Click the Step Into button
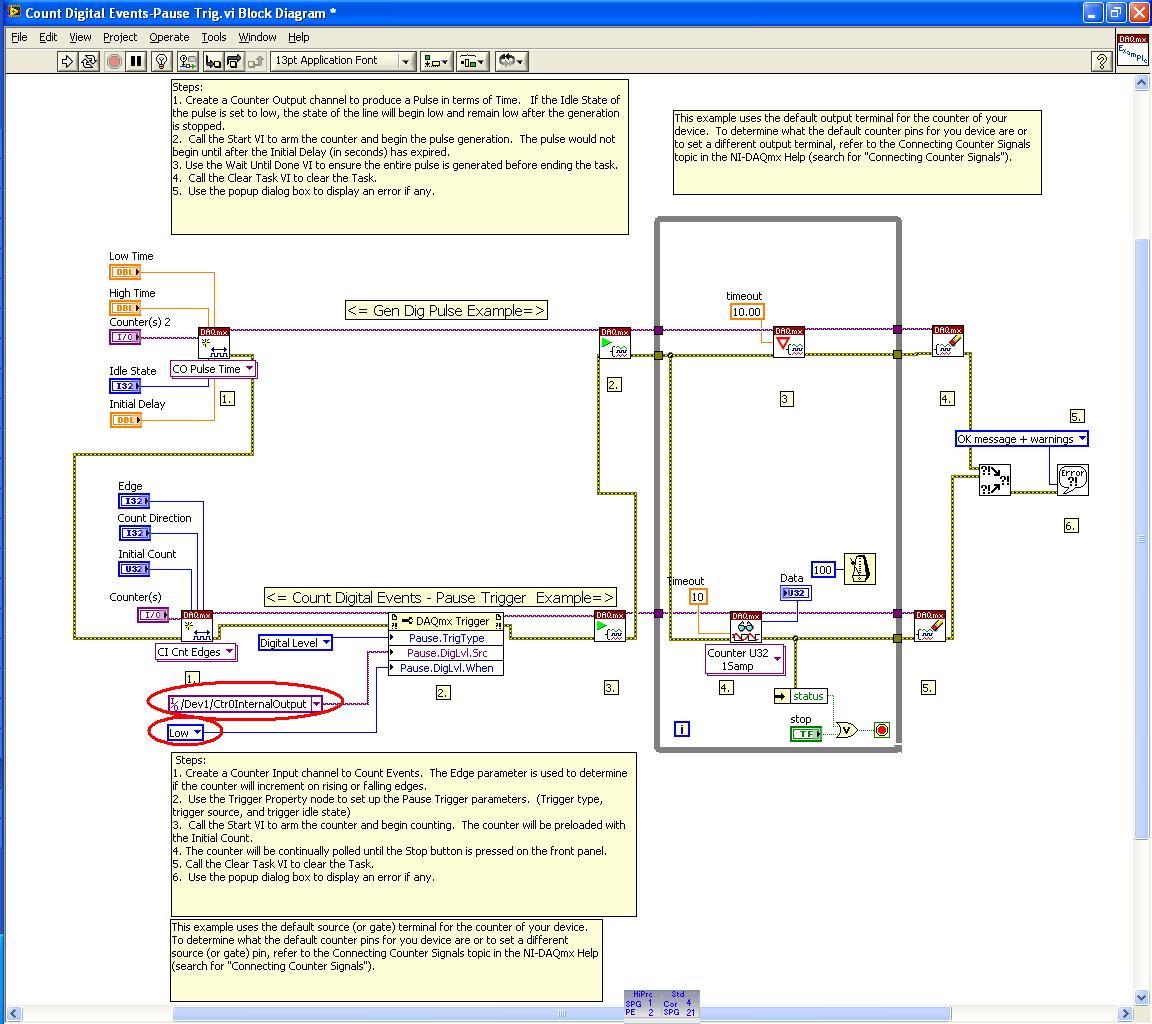The width and height of the screenshot is (1152, 1024). (213, 61)
